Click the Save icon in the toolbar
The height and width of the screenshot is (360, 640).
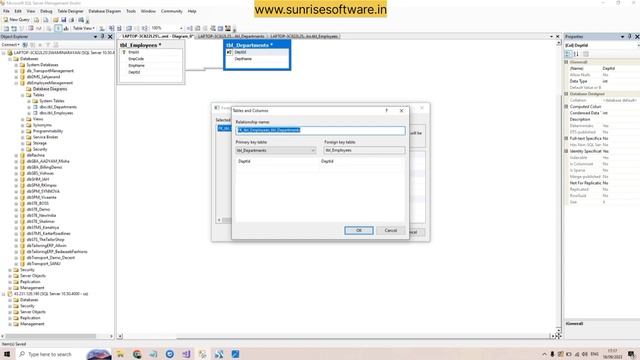63,20
